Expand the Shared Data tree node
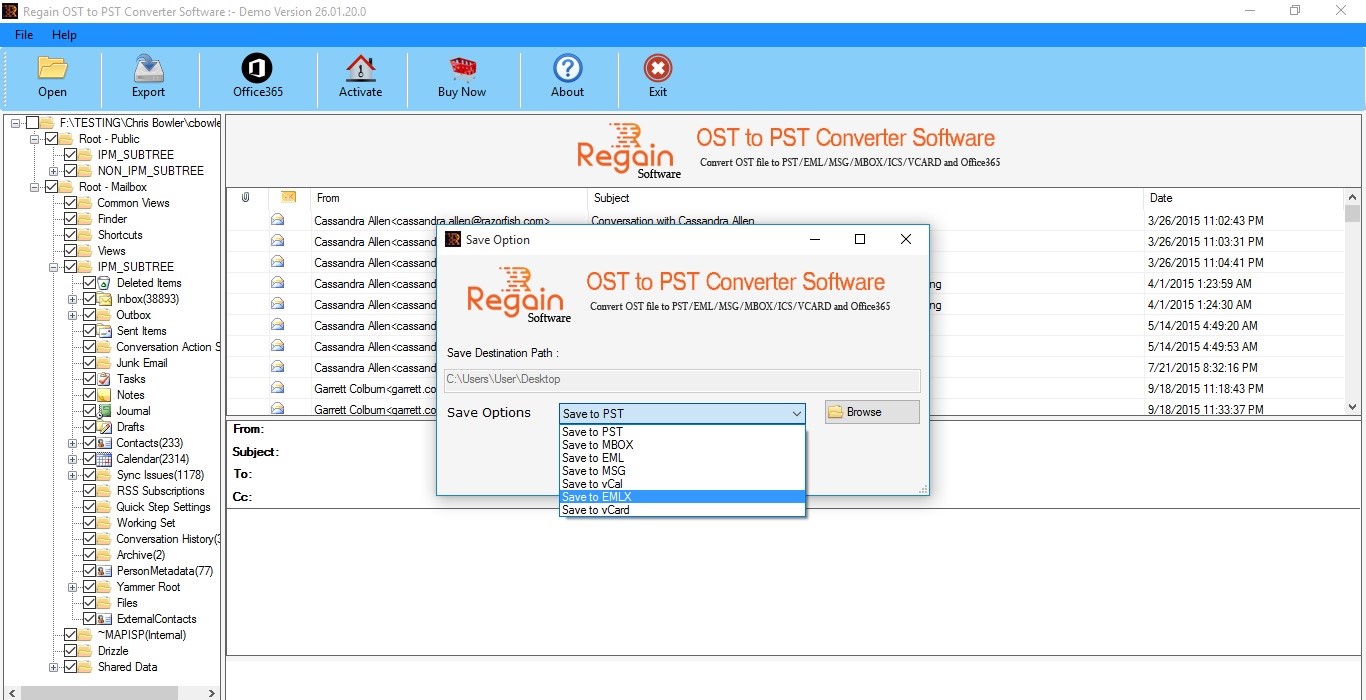 coord(53,667)
